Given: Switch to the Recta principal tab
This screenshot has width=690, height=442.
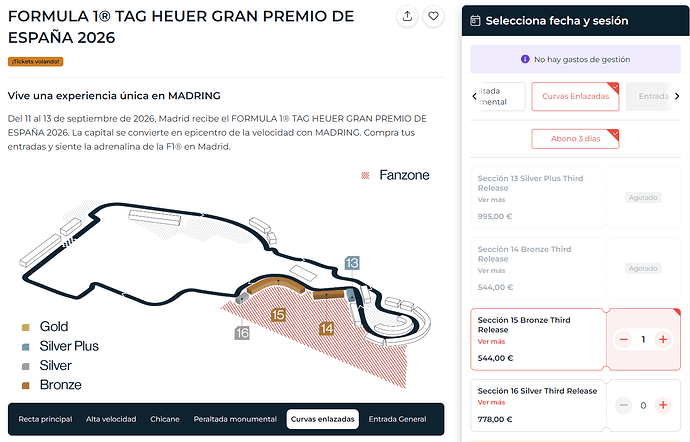Looking at the screenshot, I should [45, 419].
